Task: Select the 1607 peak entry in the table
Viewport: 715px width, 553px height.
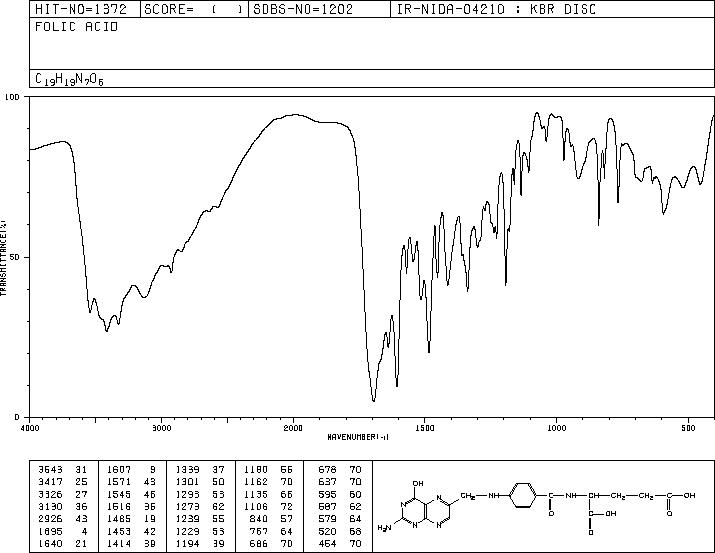Action: pos(131,470)
